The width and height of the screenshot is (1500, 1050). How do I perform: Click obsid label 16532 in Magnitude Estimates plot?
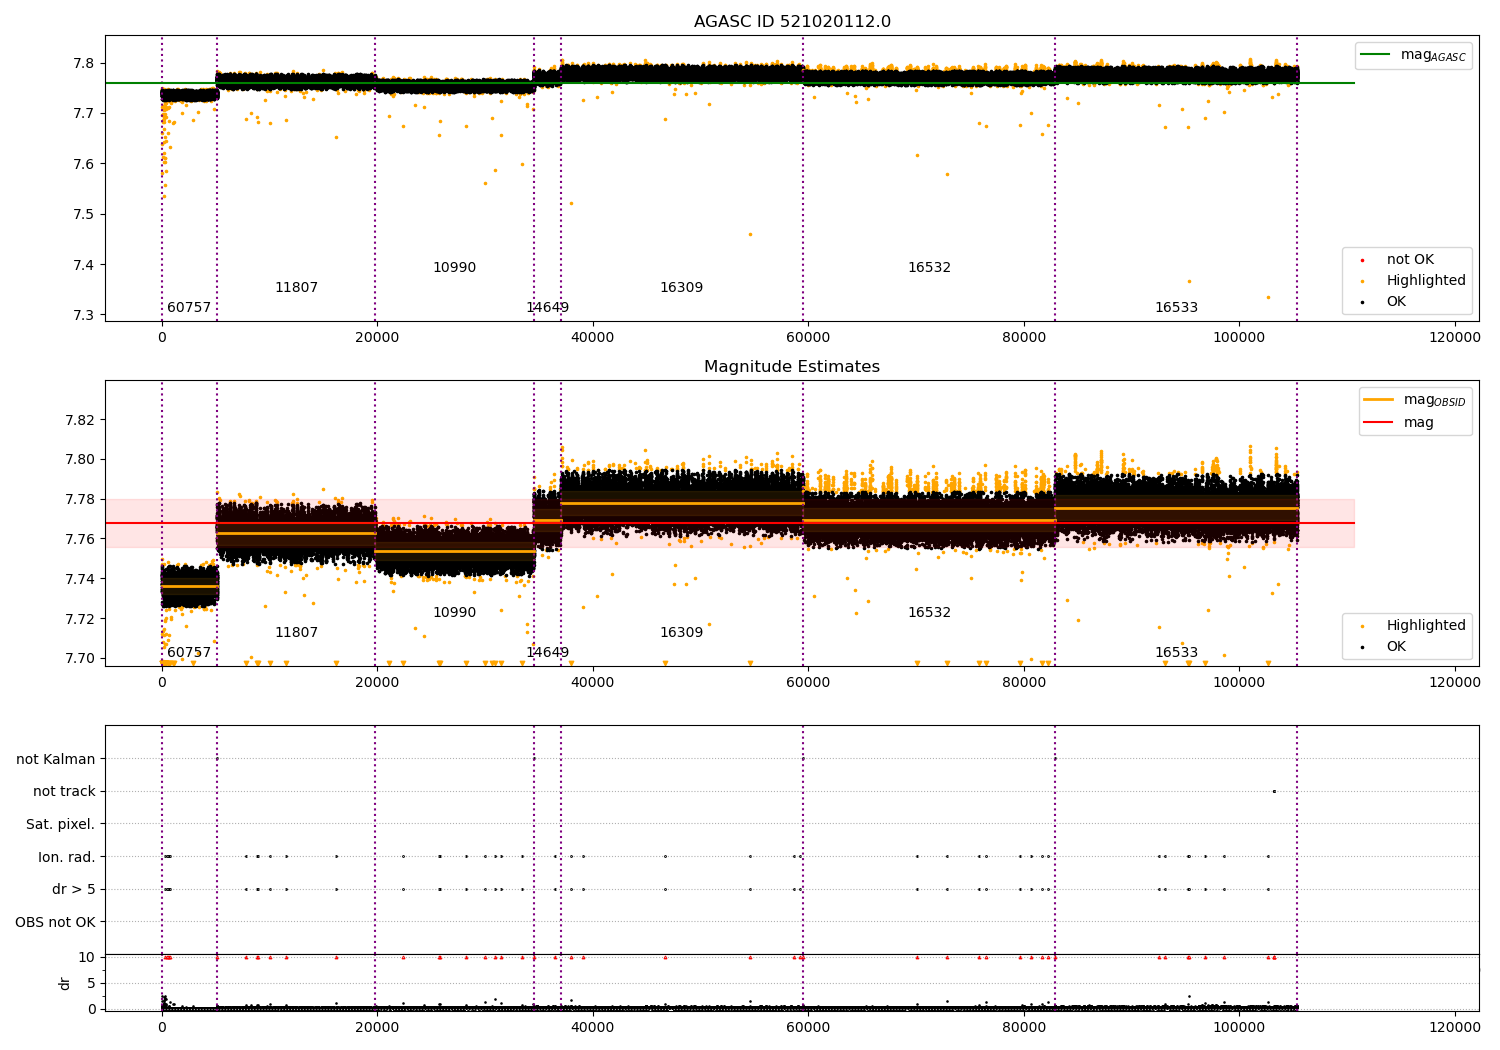pos(929,613)
